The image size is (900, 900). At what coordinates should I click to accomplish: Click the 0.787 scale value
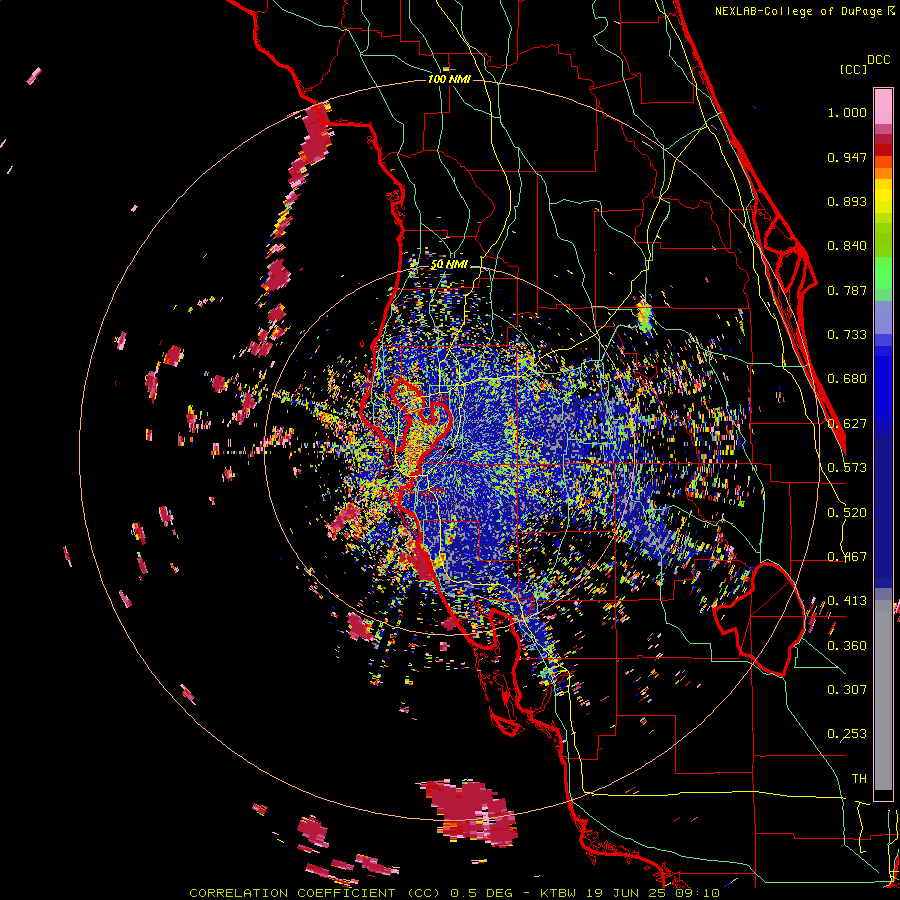847,290
